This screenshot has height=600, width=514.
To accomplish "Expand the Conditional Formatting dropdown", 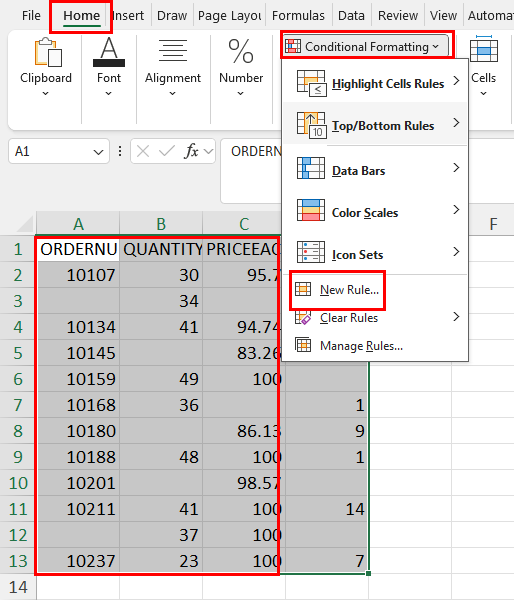I will (366, 47).
